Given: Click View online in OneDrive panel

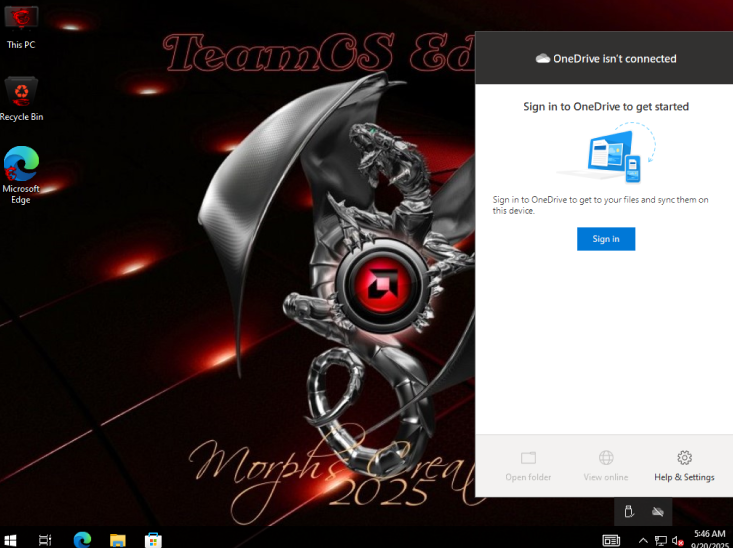Looking at the screenshot, I should pos(606,466).
